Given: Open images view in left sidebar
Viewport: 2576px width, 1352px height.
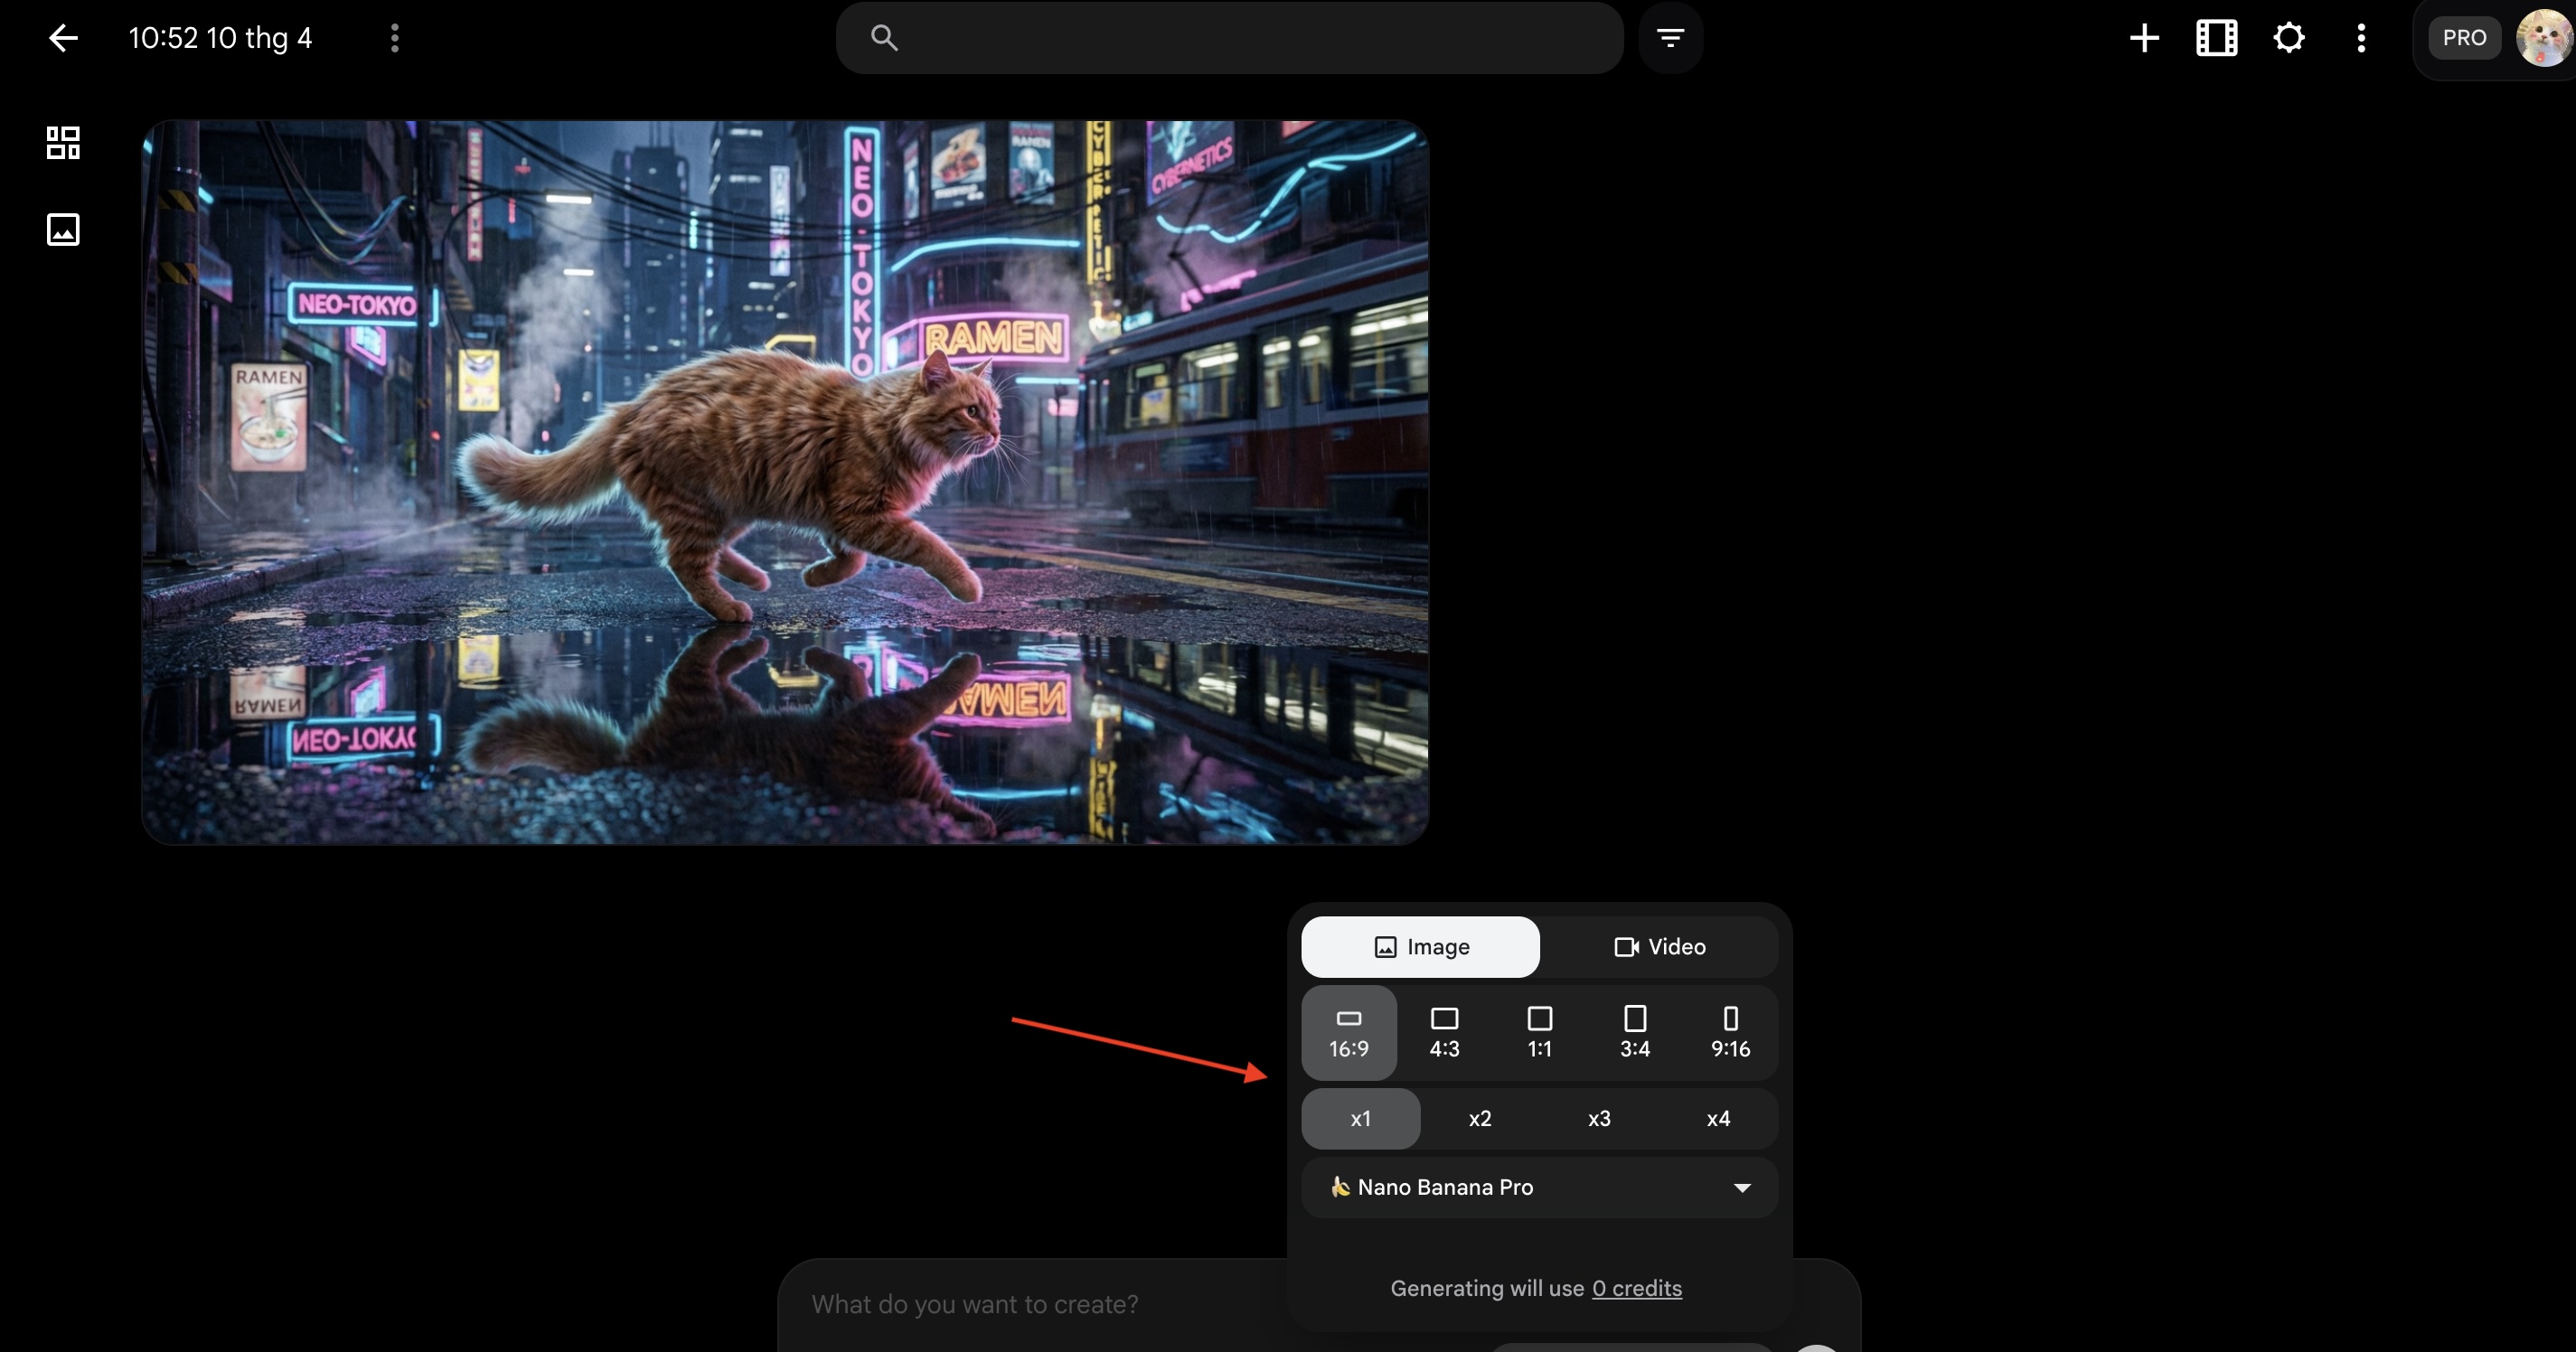Looking at the screenshot, I should [x=63, y=229].
